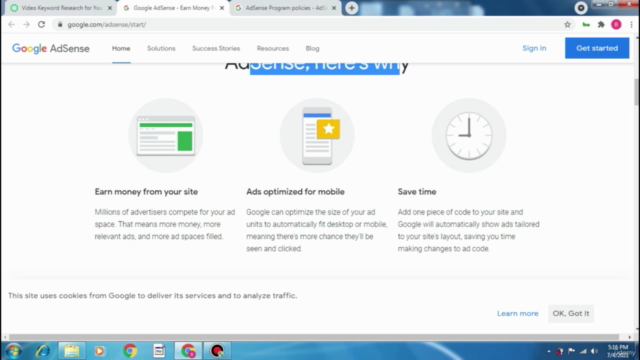Screen dimensions: 640x360
Task: Switch to the Video Keyword Research tab
Action: pos(61,8)
